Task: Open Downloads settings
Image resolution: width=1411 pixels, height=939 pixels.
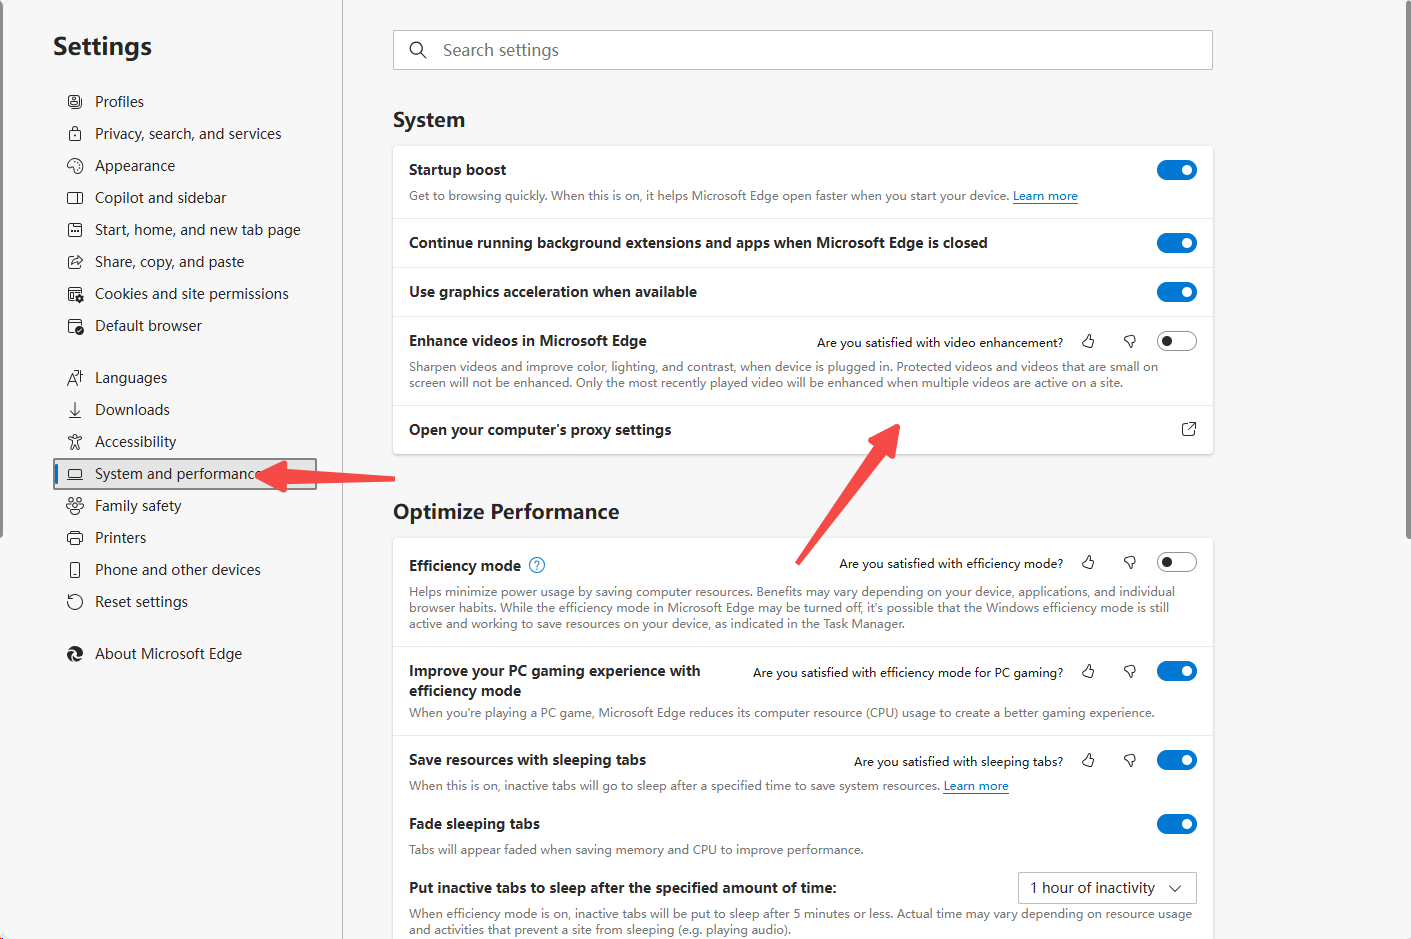Action: tap(132, 410)
